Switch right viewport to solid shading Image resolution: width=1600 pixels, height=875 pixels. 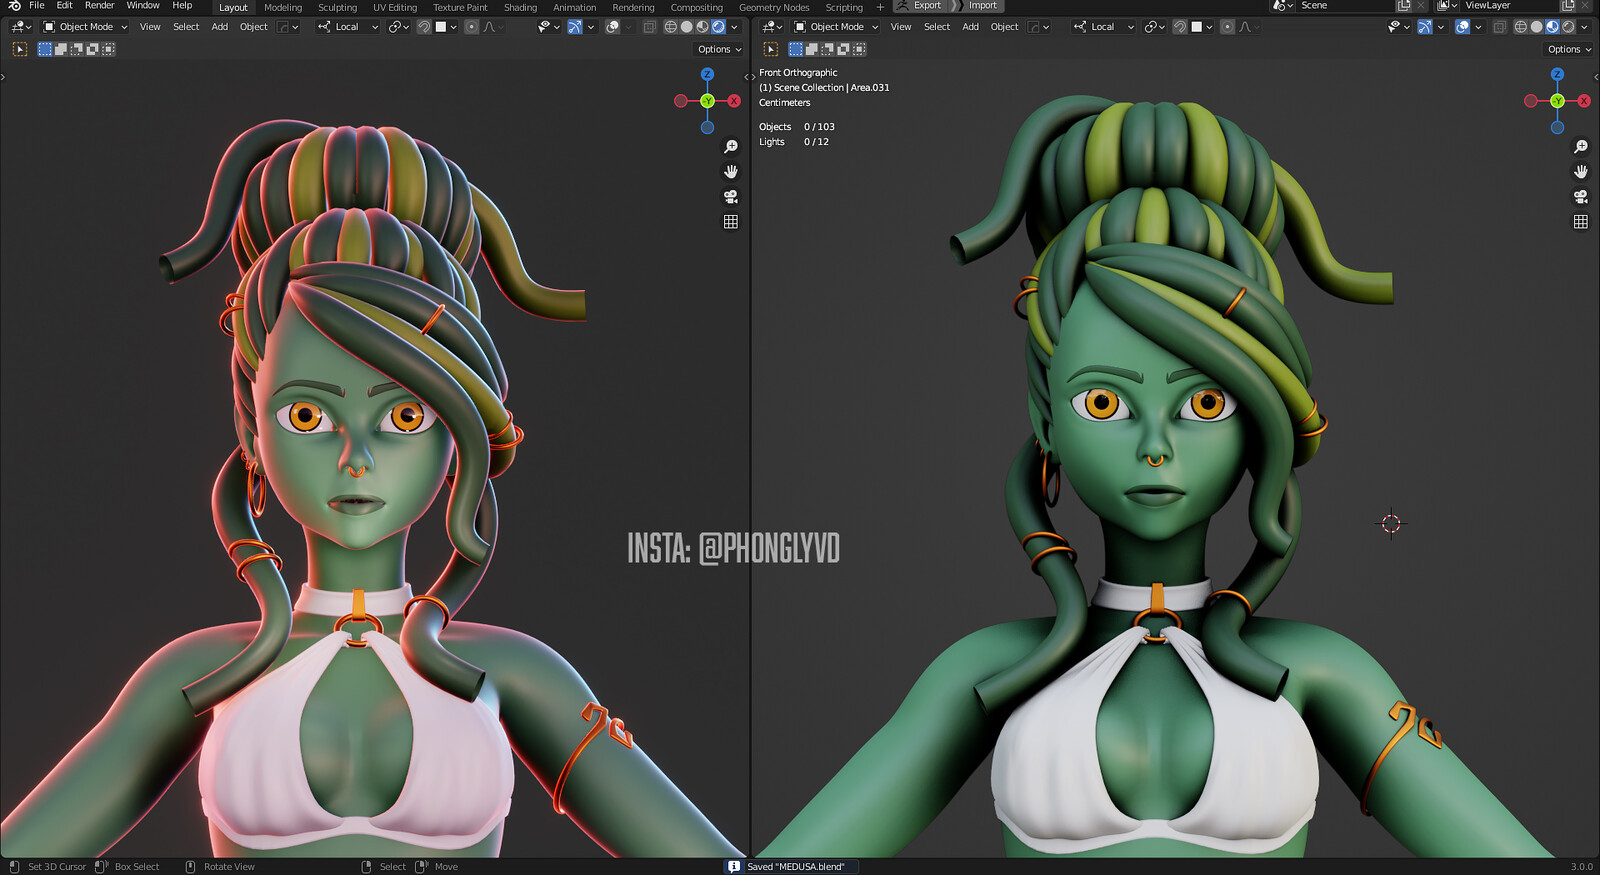point(1536,27)
